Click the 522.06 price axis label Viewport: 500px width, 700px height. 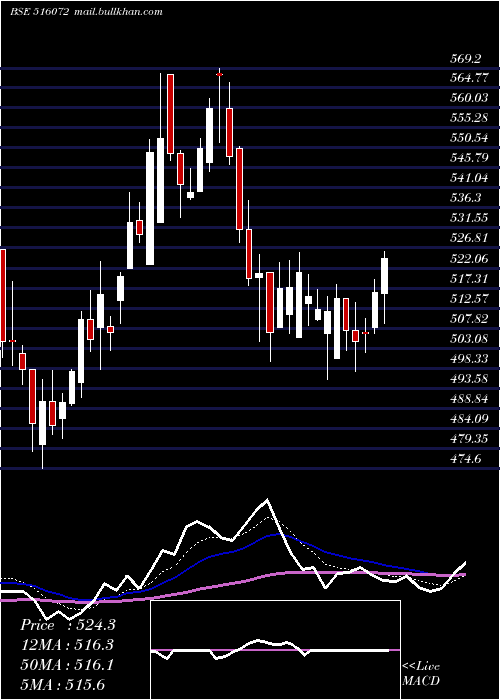pos(469,259)
